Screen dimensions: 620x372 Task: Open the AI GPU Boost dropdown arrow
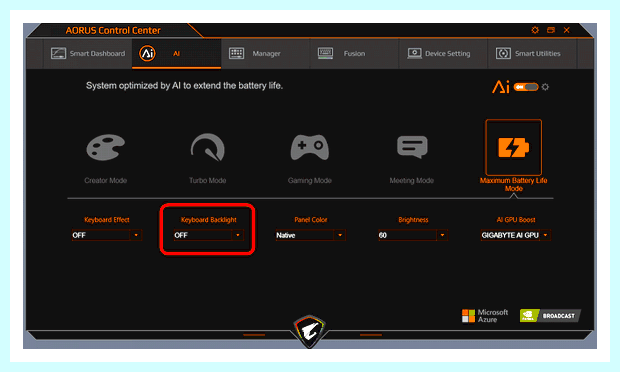[545, 235]
